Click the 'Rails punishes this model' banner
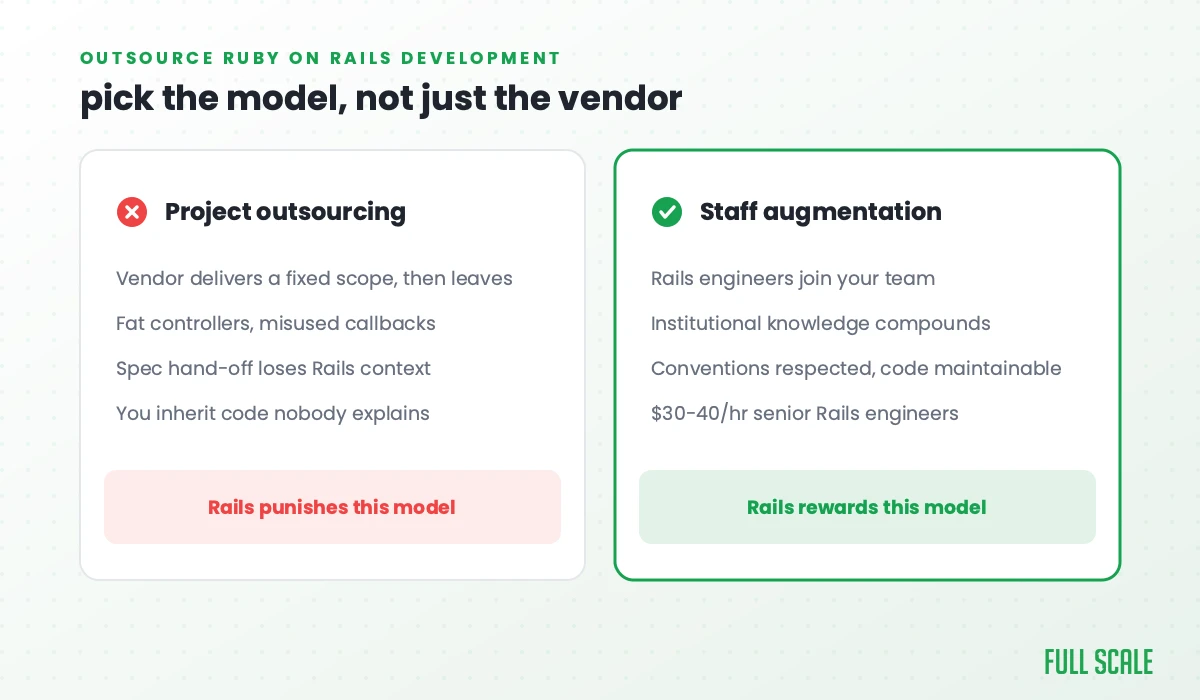The height and width of the screenshot is (700, 1200). [x=332, y=507]
